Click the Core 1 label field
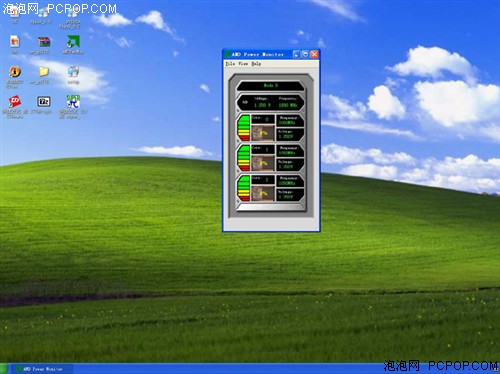Image resolution: width=500 pixels, height=374 pixels. [x=263, y=149]
